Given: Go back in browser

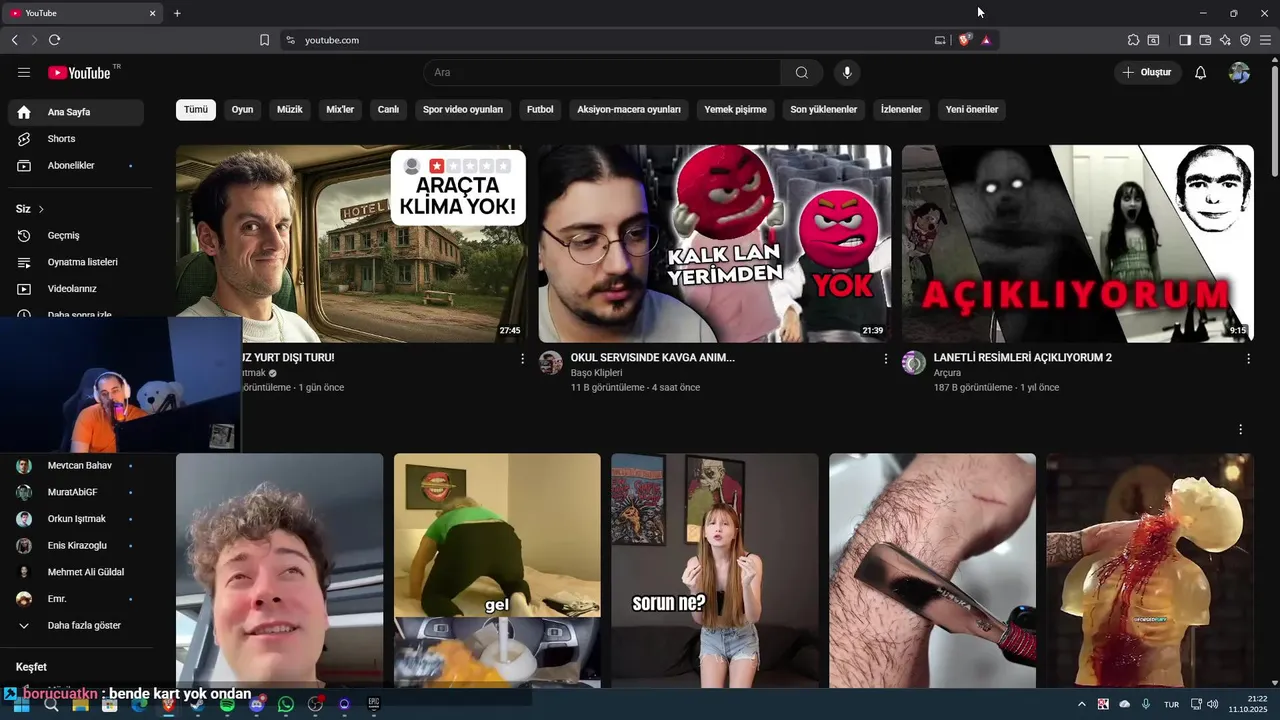Looking at the screenshot, I should click(x=14, y=40).
